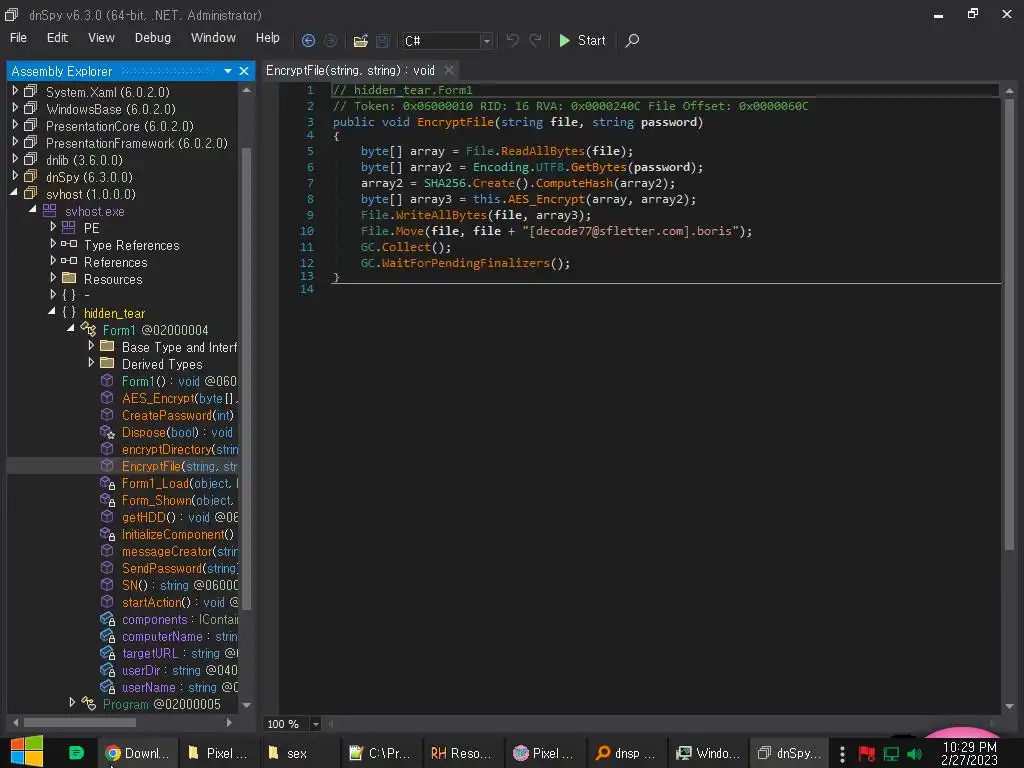Select the userDir string field
Image resolution: width=1024 pixels, height=768 pixels.
click(180, 670)
